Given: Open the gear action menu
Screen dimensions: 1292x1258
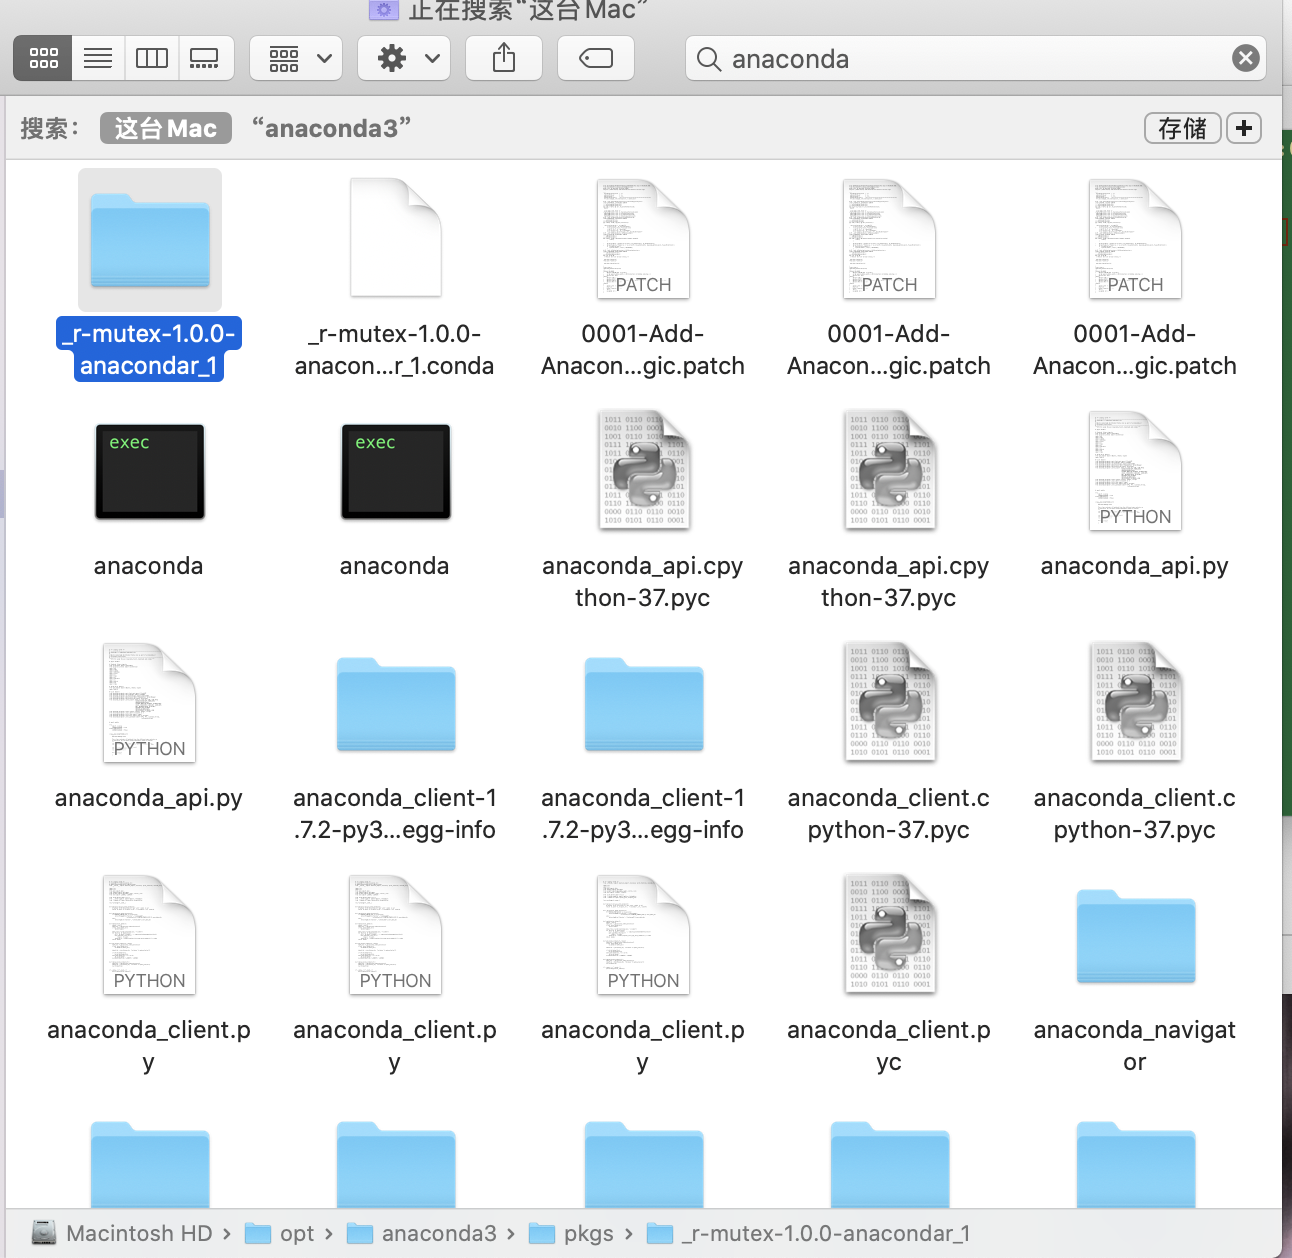Looking at the screenshot, I should pyautogui.click(x=404, y=58).
